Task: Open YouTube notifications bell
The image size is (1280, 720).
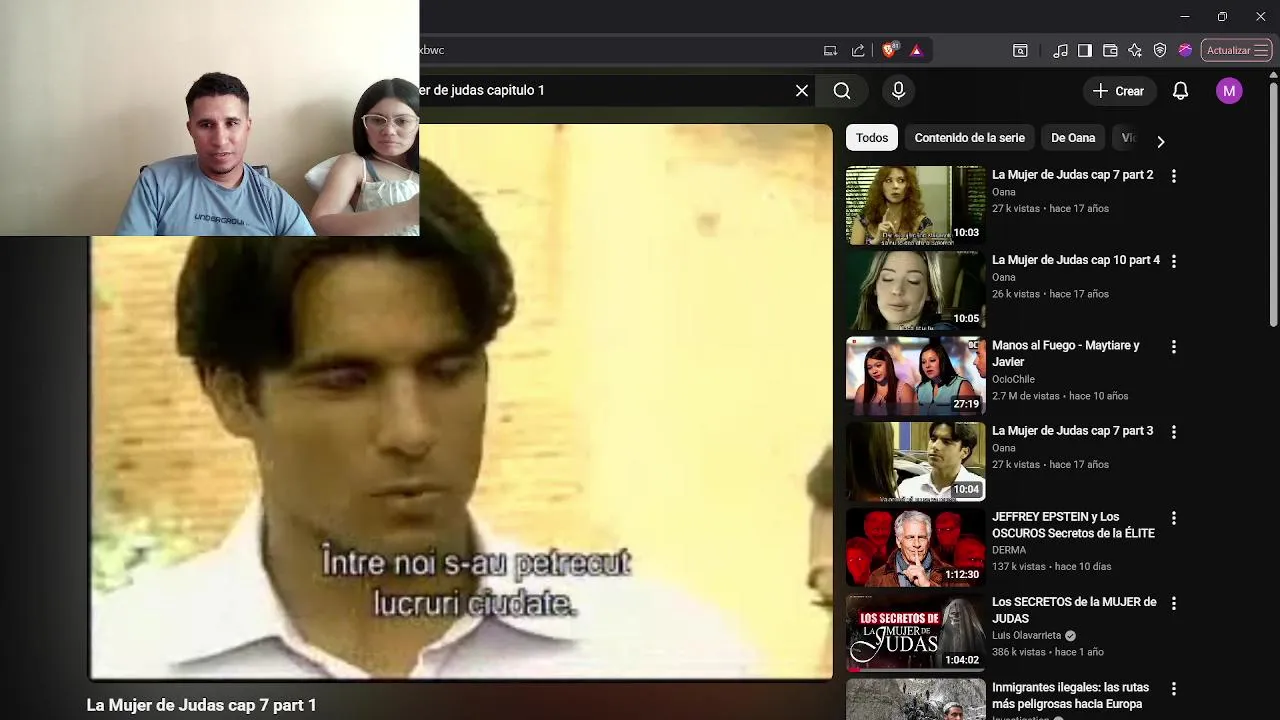Action: (x=1180, y=91)
